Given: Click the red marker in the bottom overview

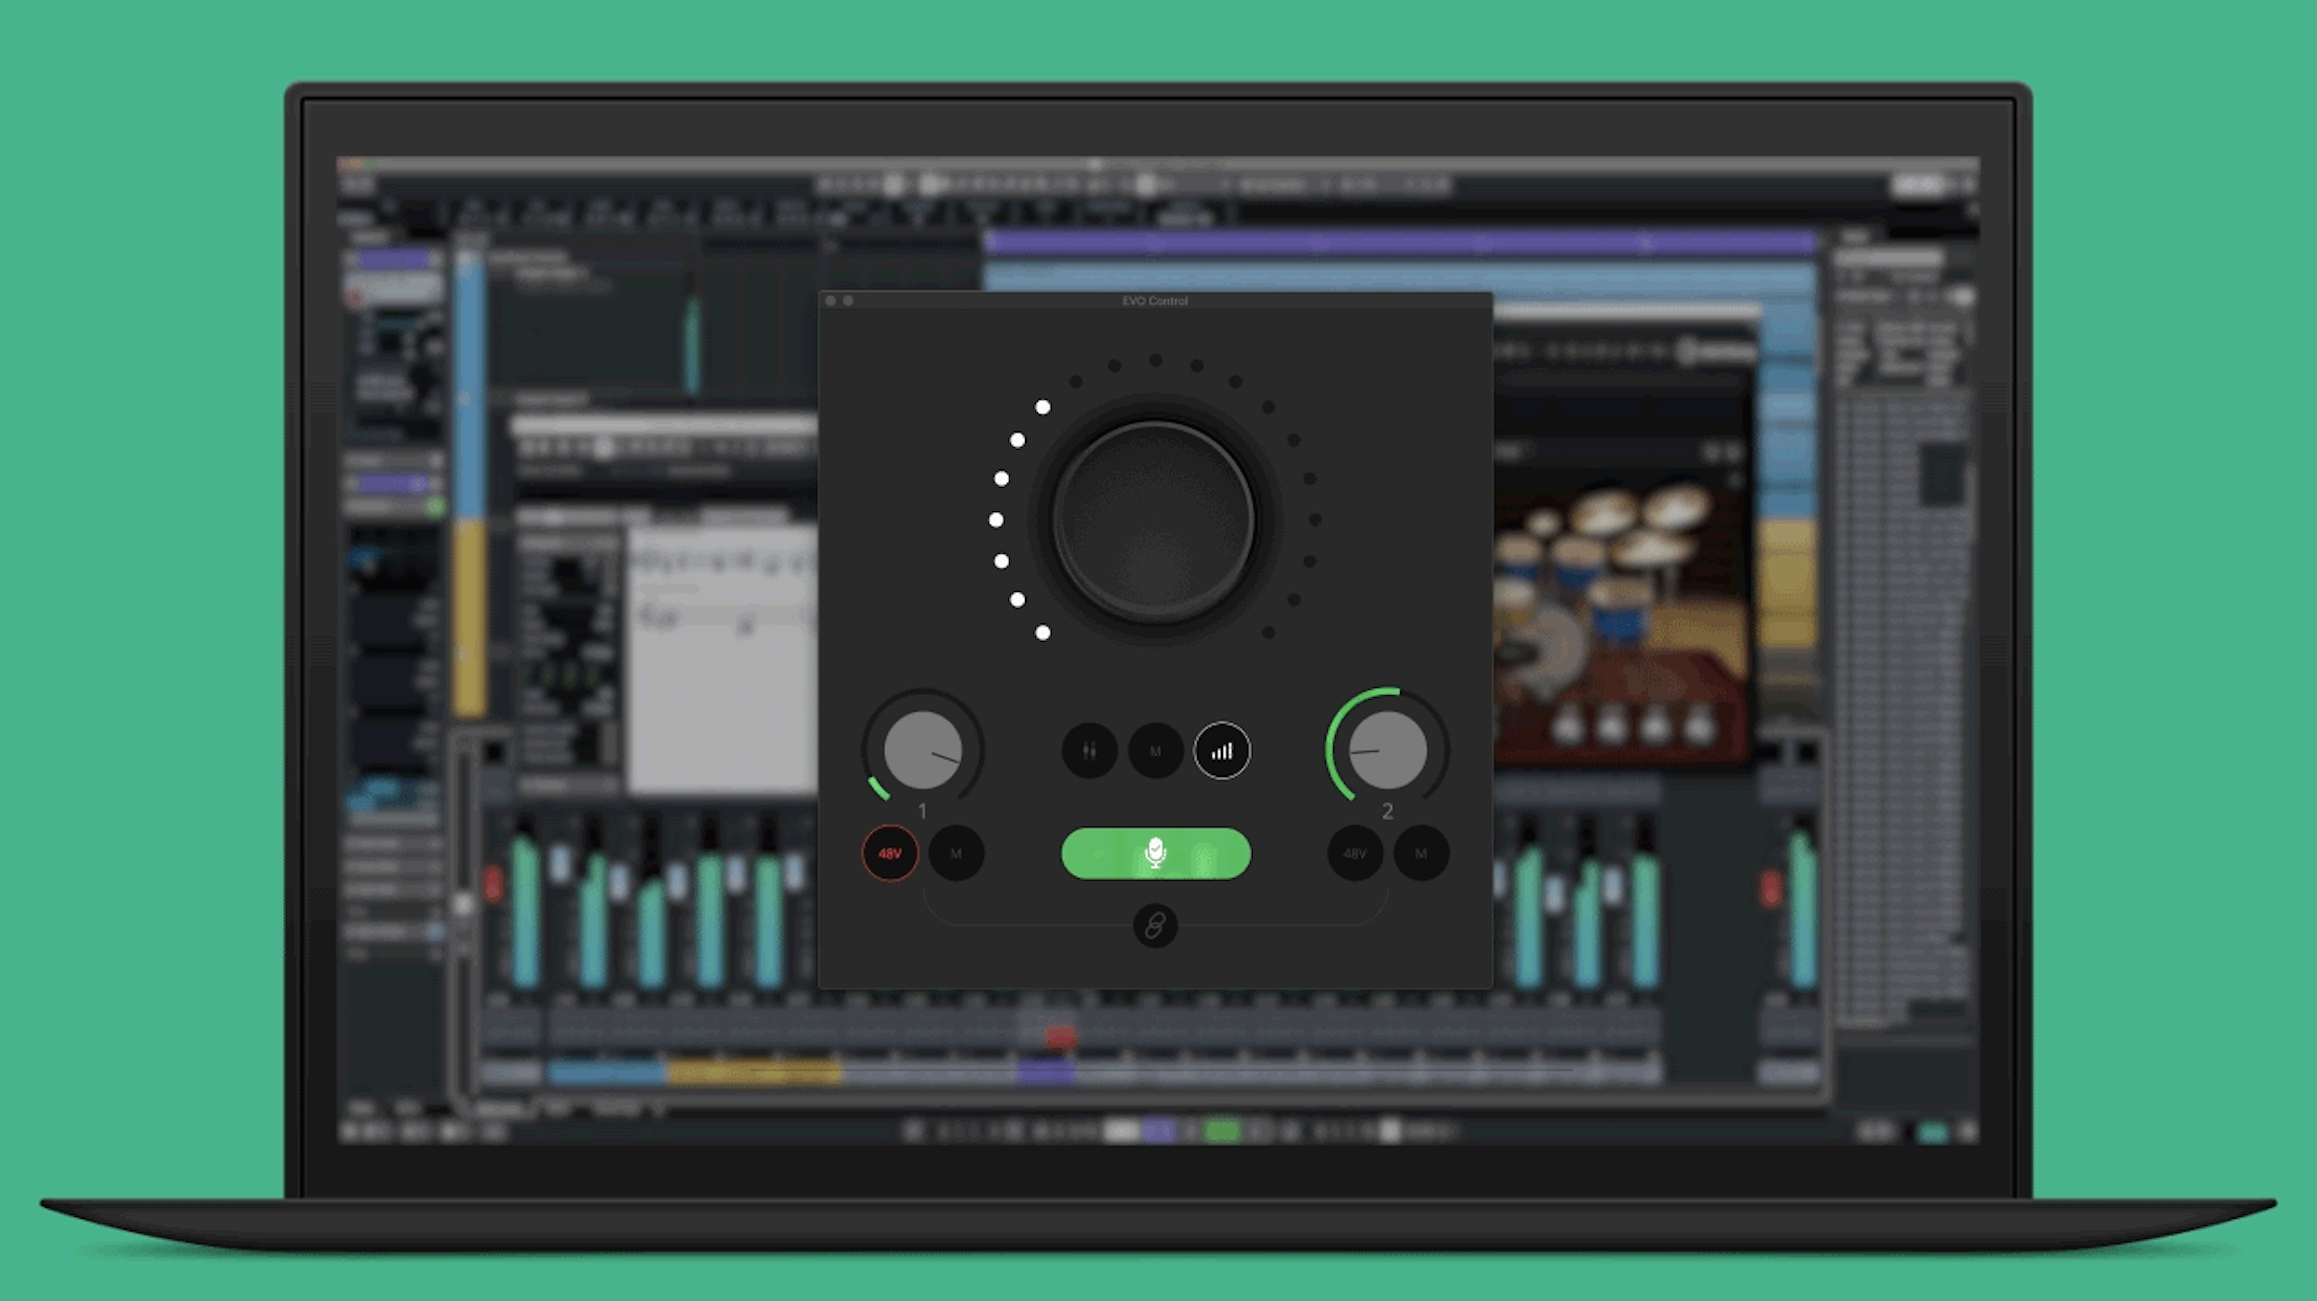Looking at the screenshot, I should click(1060, 1037).
